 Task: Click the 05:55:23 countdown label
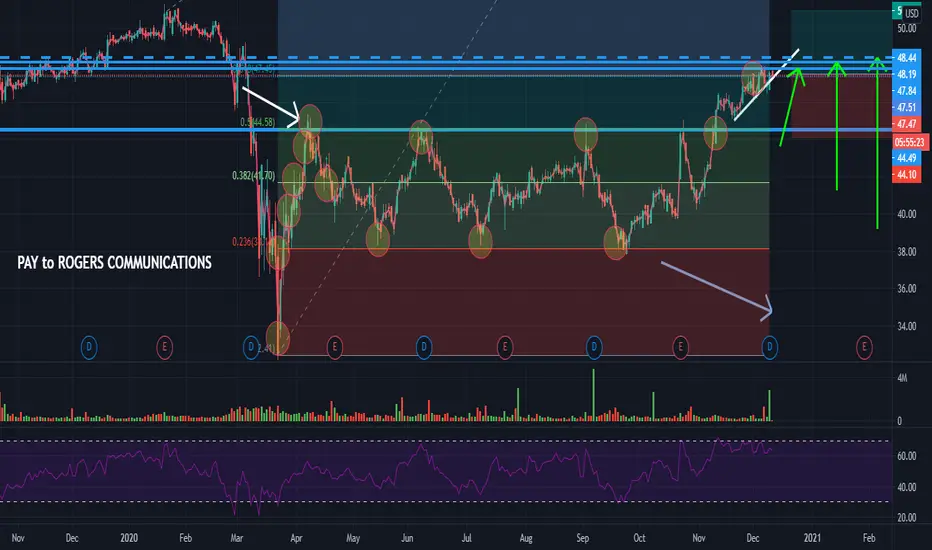point(910,142)
